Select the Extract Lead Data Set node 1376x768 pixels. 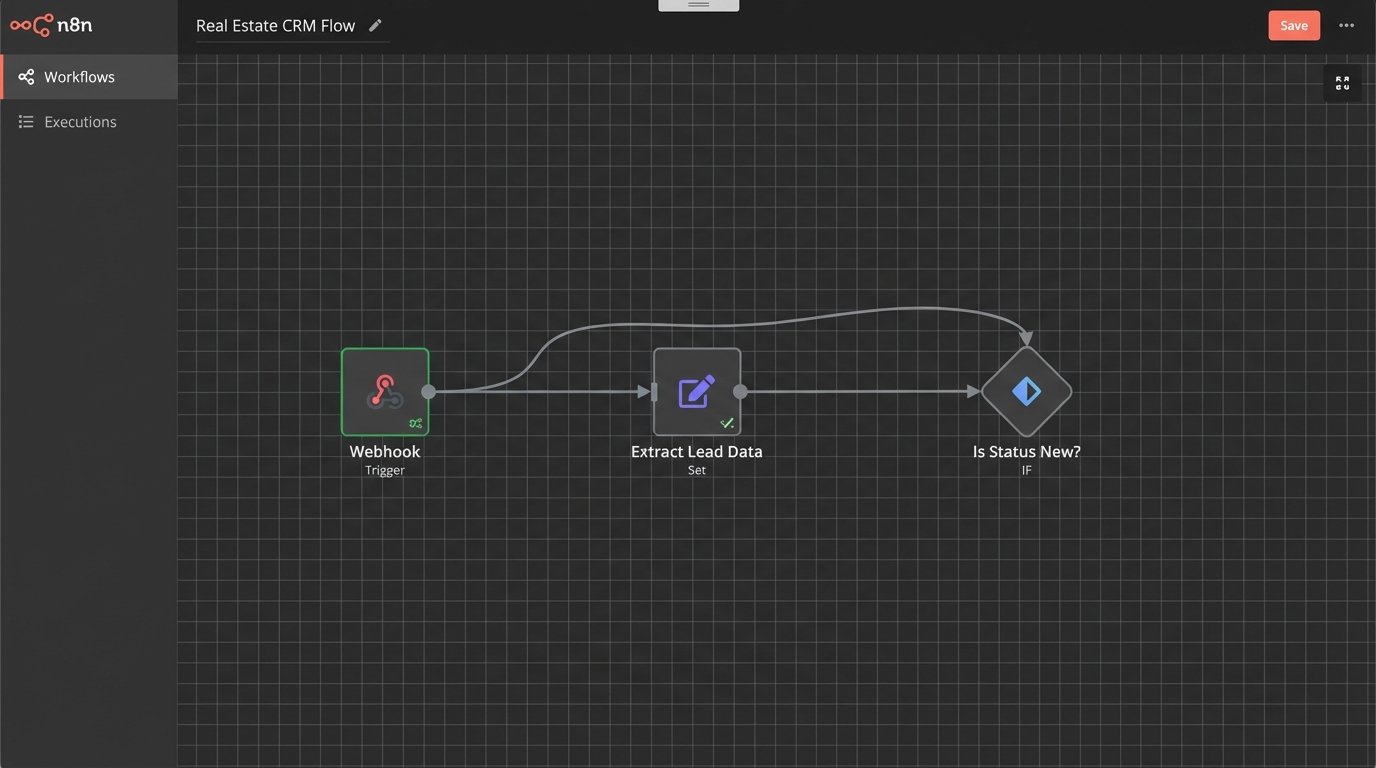click(x=696, y=390)
